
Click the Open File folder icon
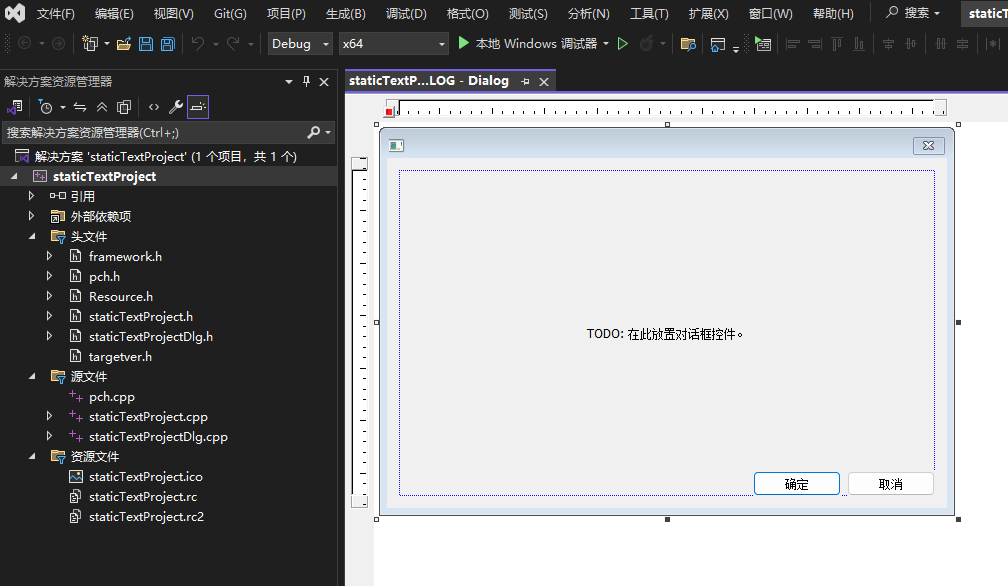(x=124, y=44)
